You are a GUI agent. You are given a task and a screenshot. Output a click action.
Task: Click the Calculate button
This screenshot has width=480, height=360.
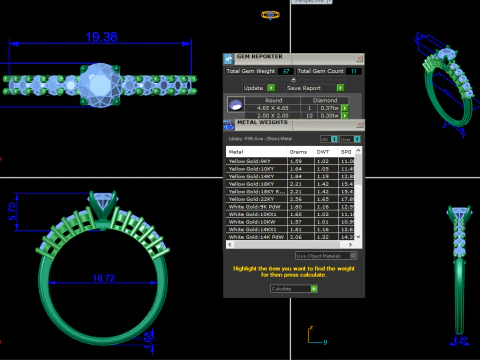coord(294,289)
